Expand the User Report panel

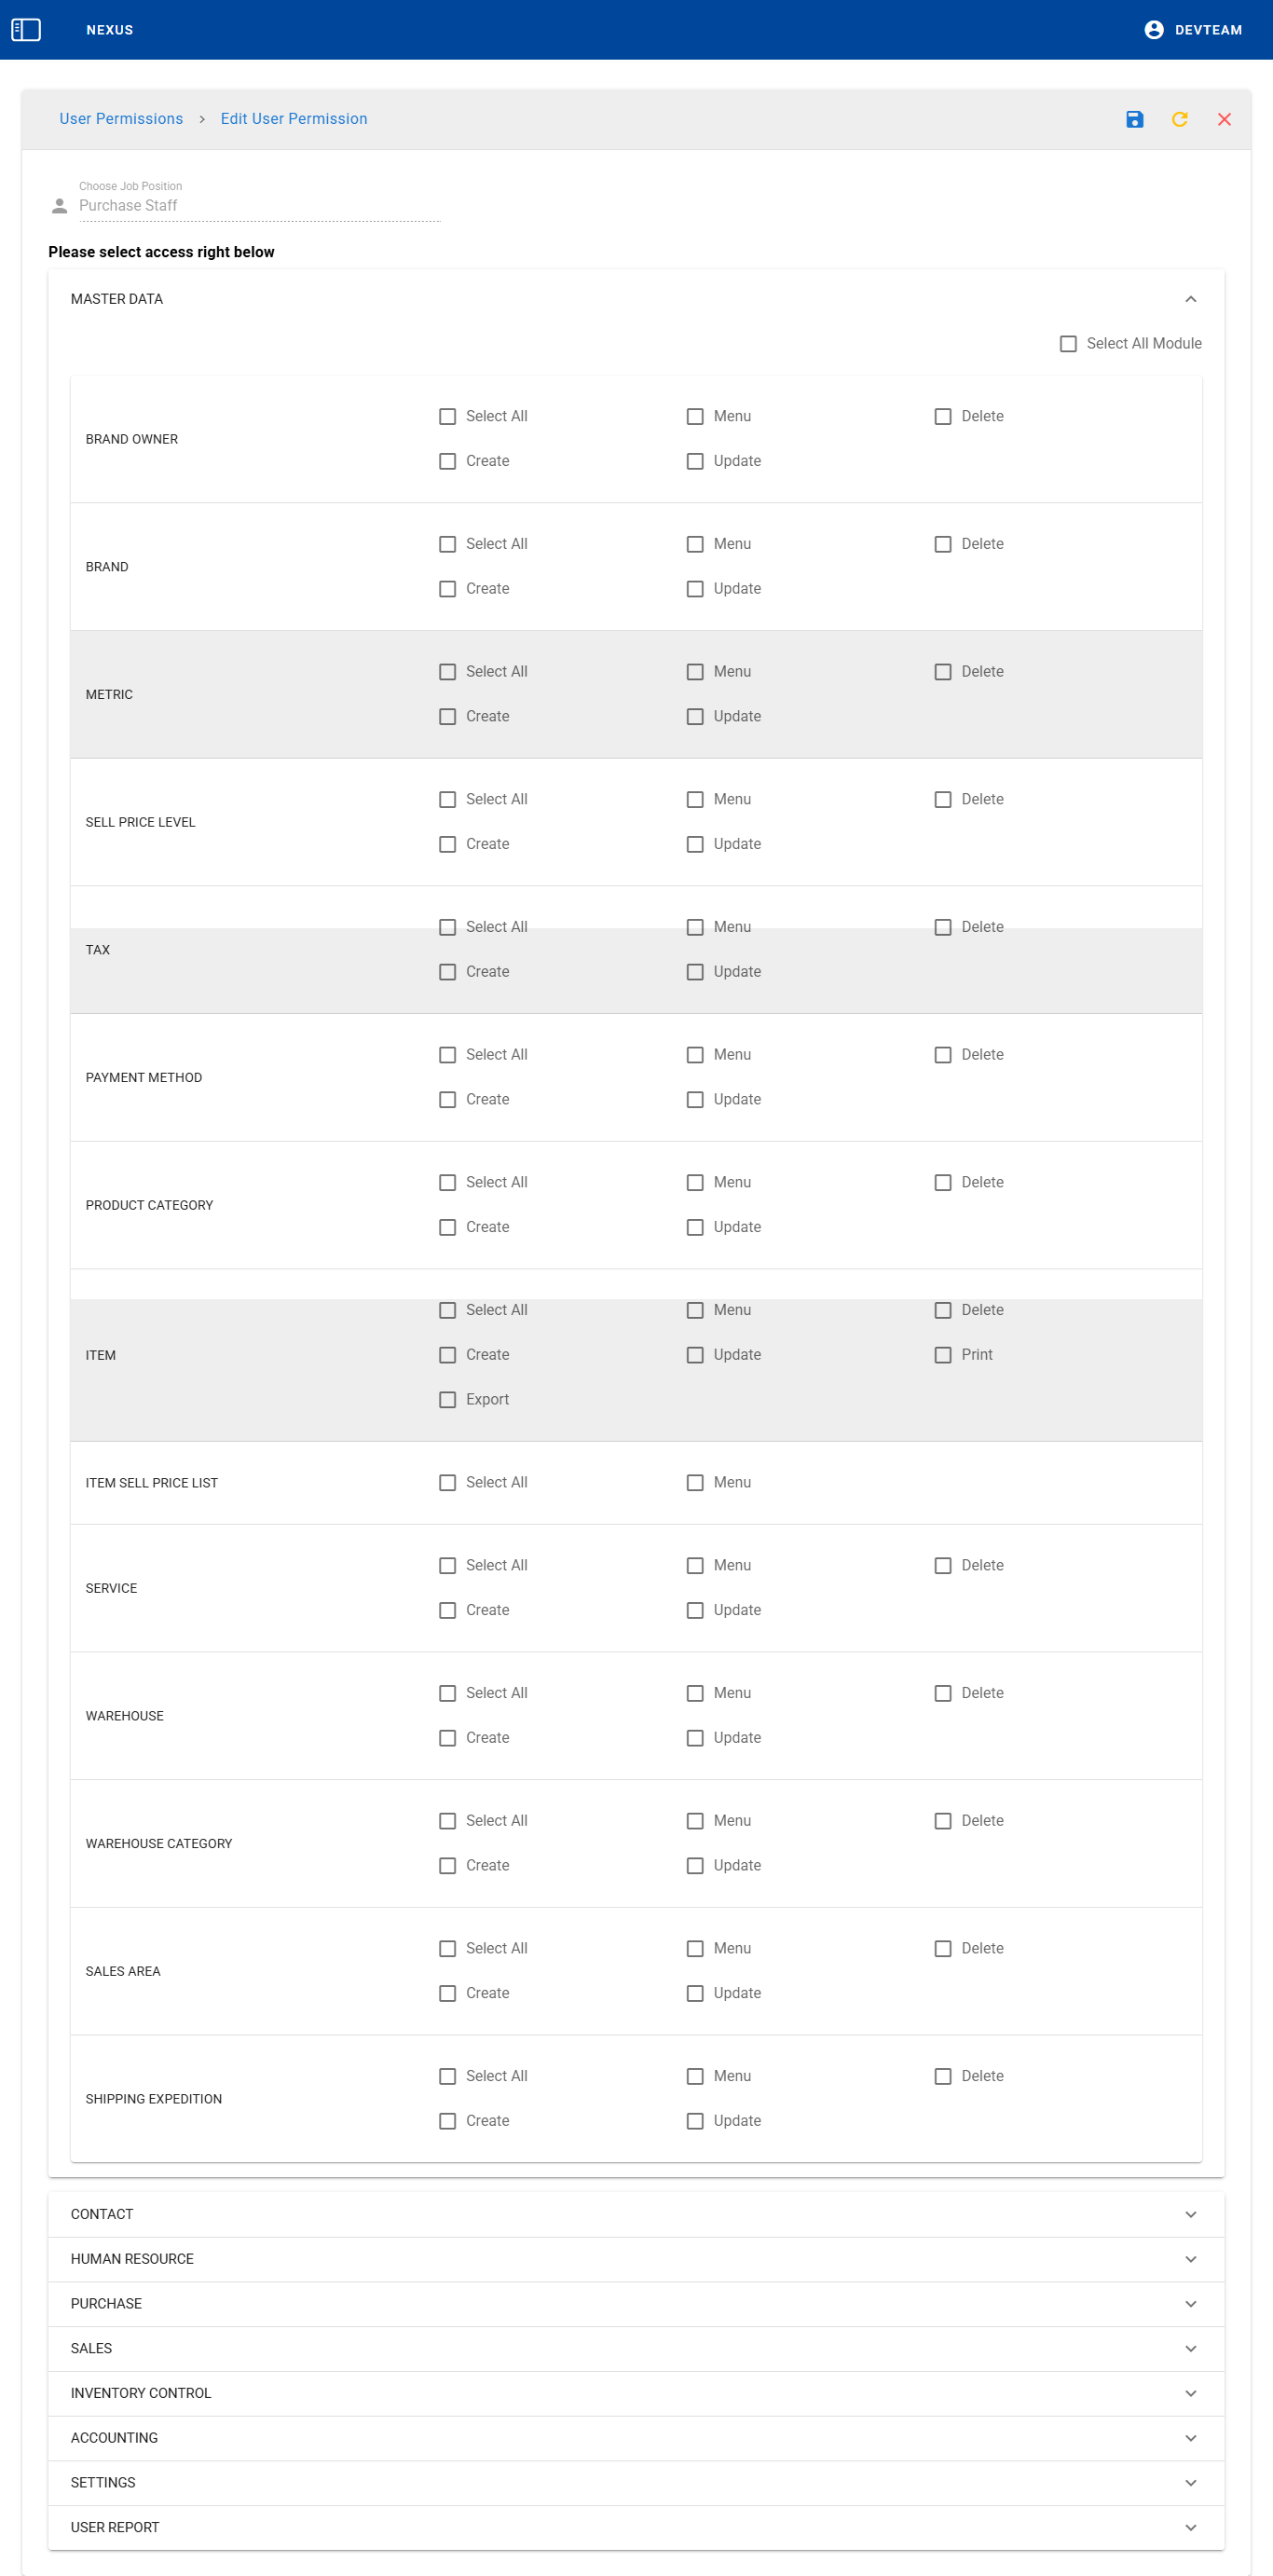click(x=1190, y=2527)
